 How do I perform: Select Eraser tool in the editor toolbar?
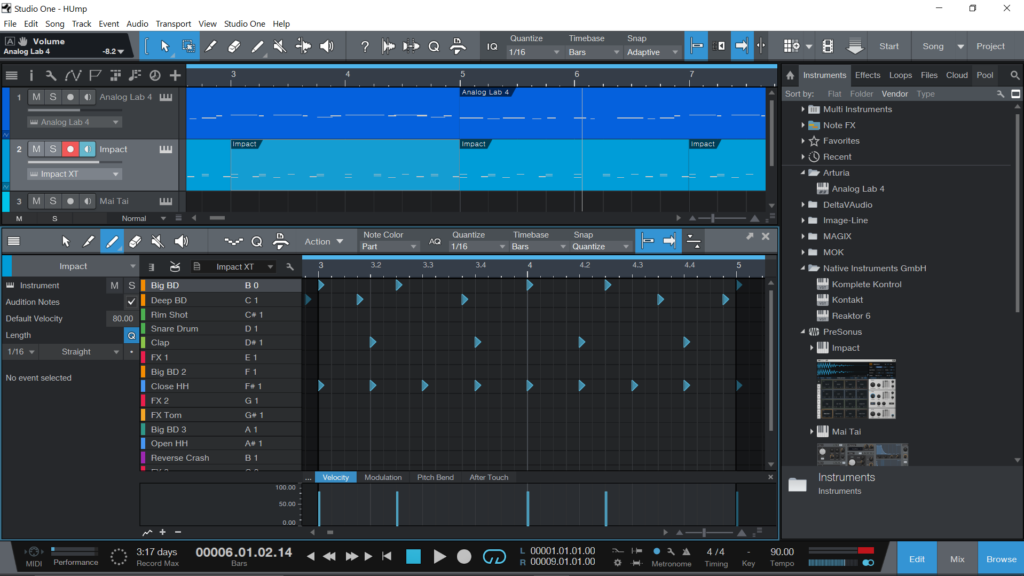tap(135, 242)
